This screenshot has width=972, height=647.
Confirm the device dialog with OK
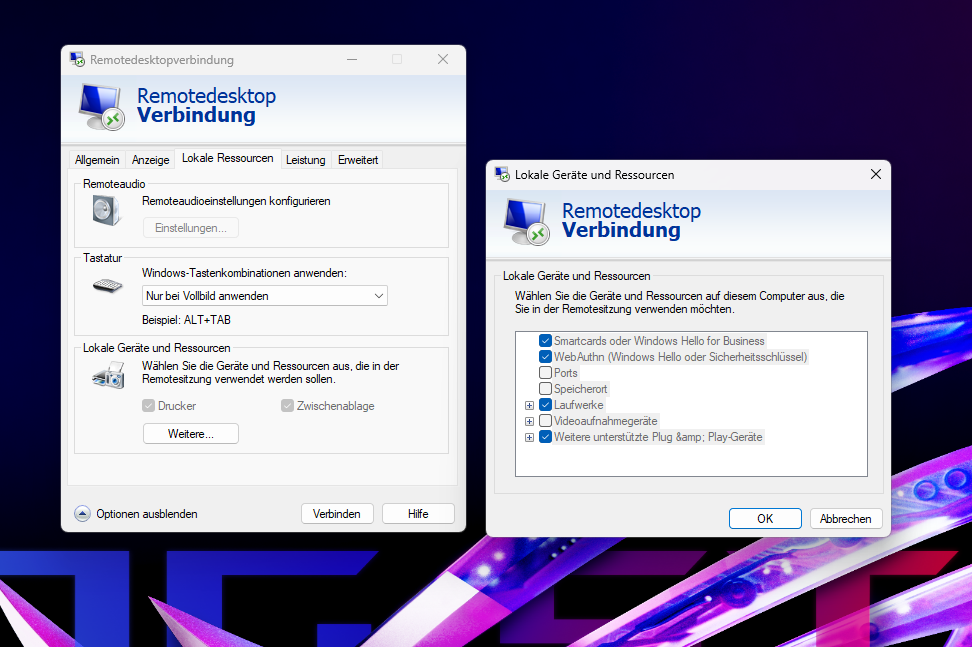pyautogui.click(x=765, y=519)
